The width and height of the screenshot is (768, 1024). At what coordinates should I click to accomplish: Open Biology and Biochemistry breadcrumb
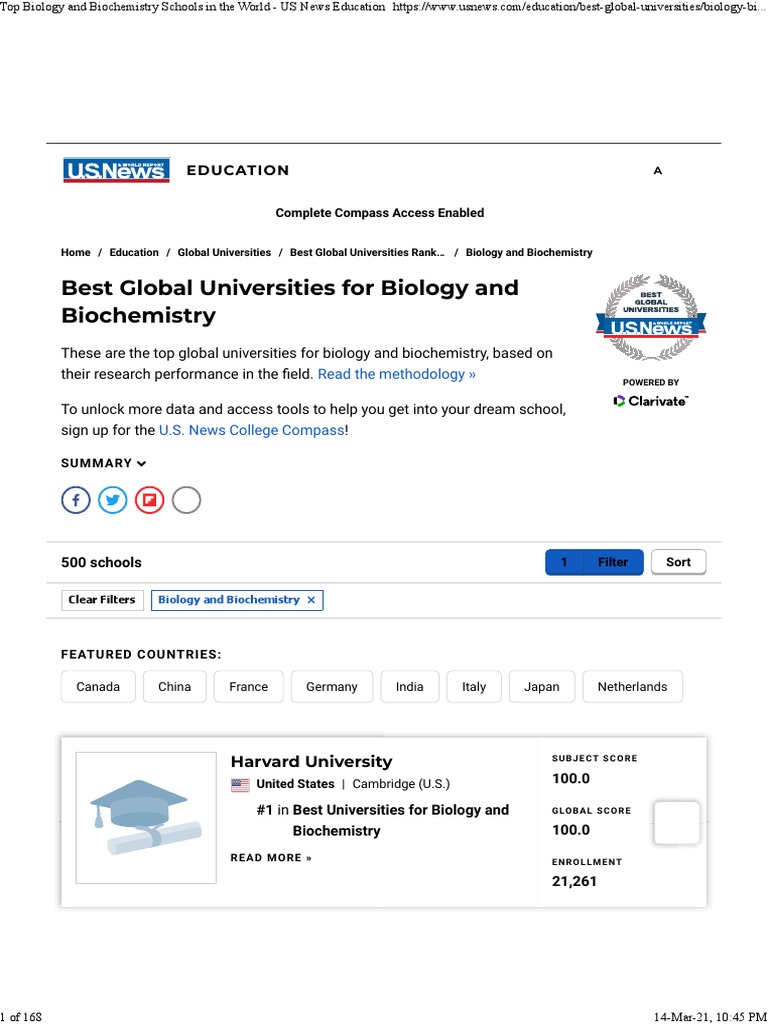(529, 253)
